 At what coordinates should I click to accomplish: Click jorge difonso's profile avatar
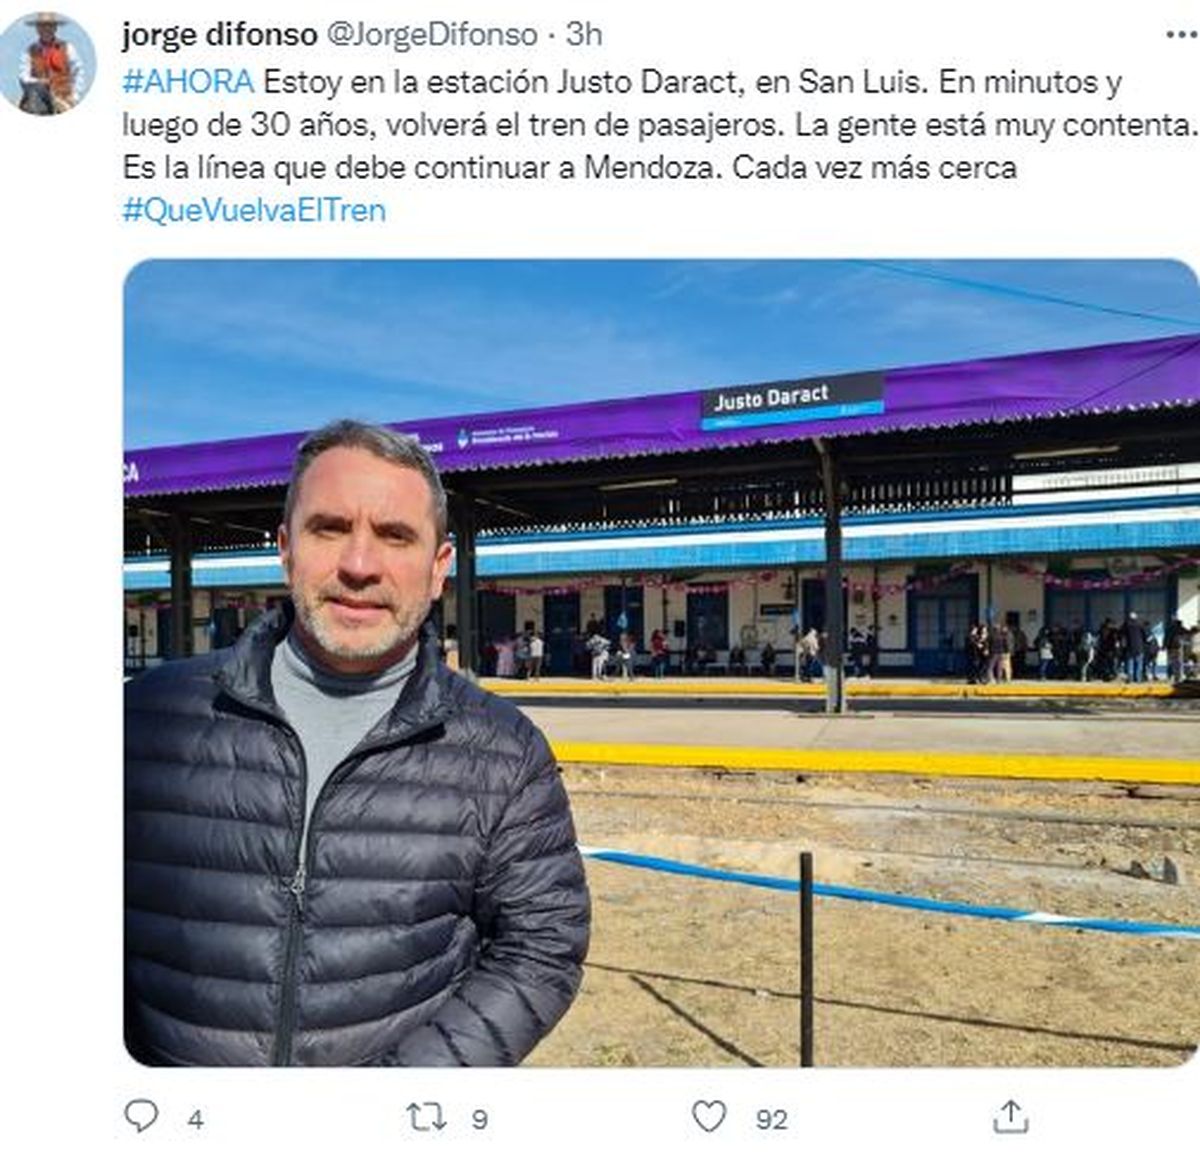point(46,63)
